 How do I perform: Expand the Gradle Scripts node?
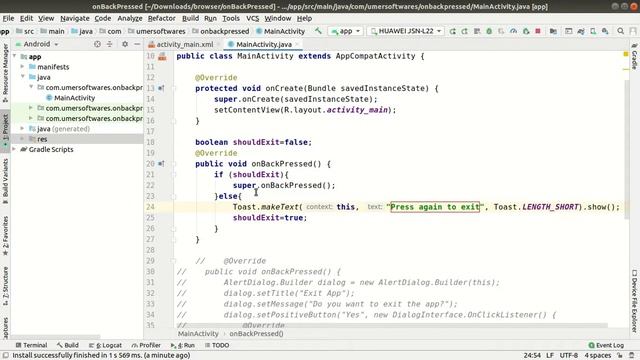click(x=15, y=149)
